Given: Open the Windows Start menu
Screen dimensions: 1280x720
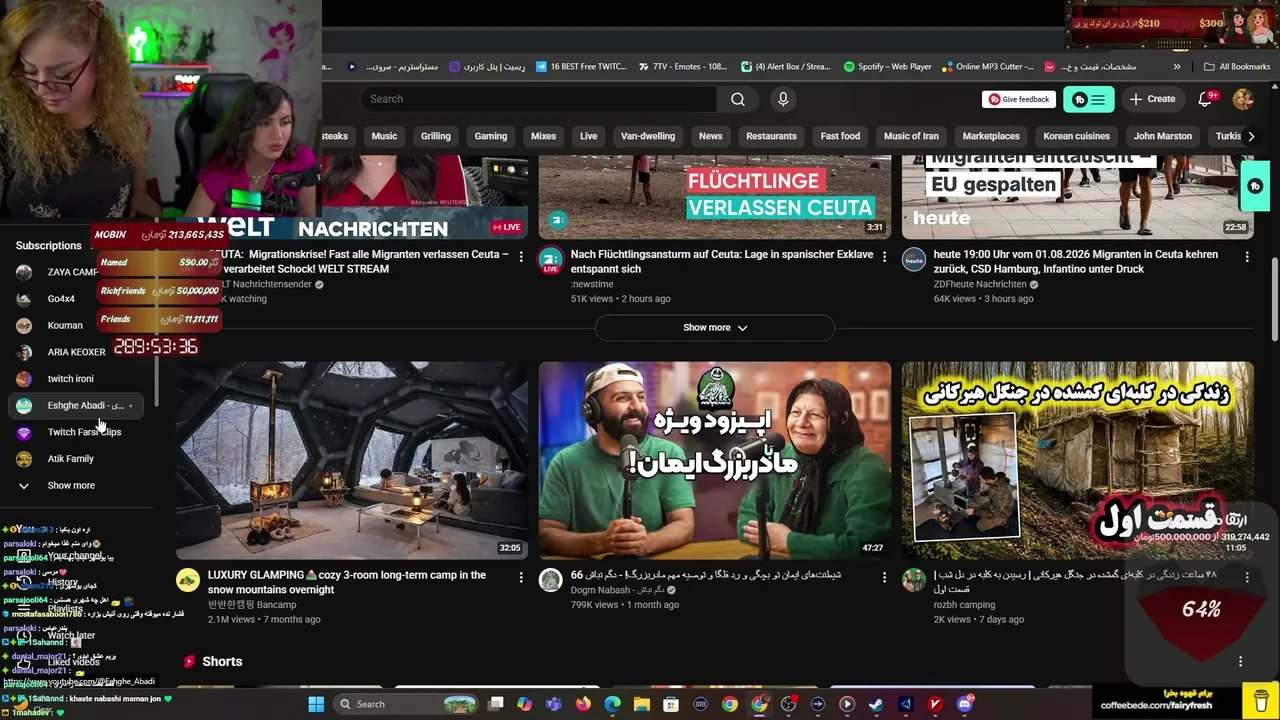Looking at the screenshot, I should click(316, 704).
